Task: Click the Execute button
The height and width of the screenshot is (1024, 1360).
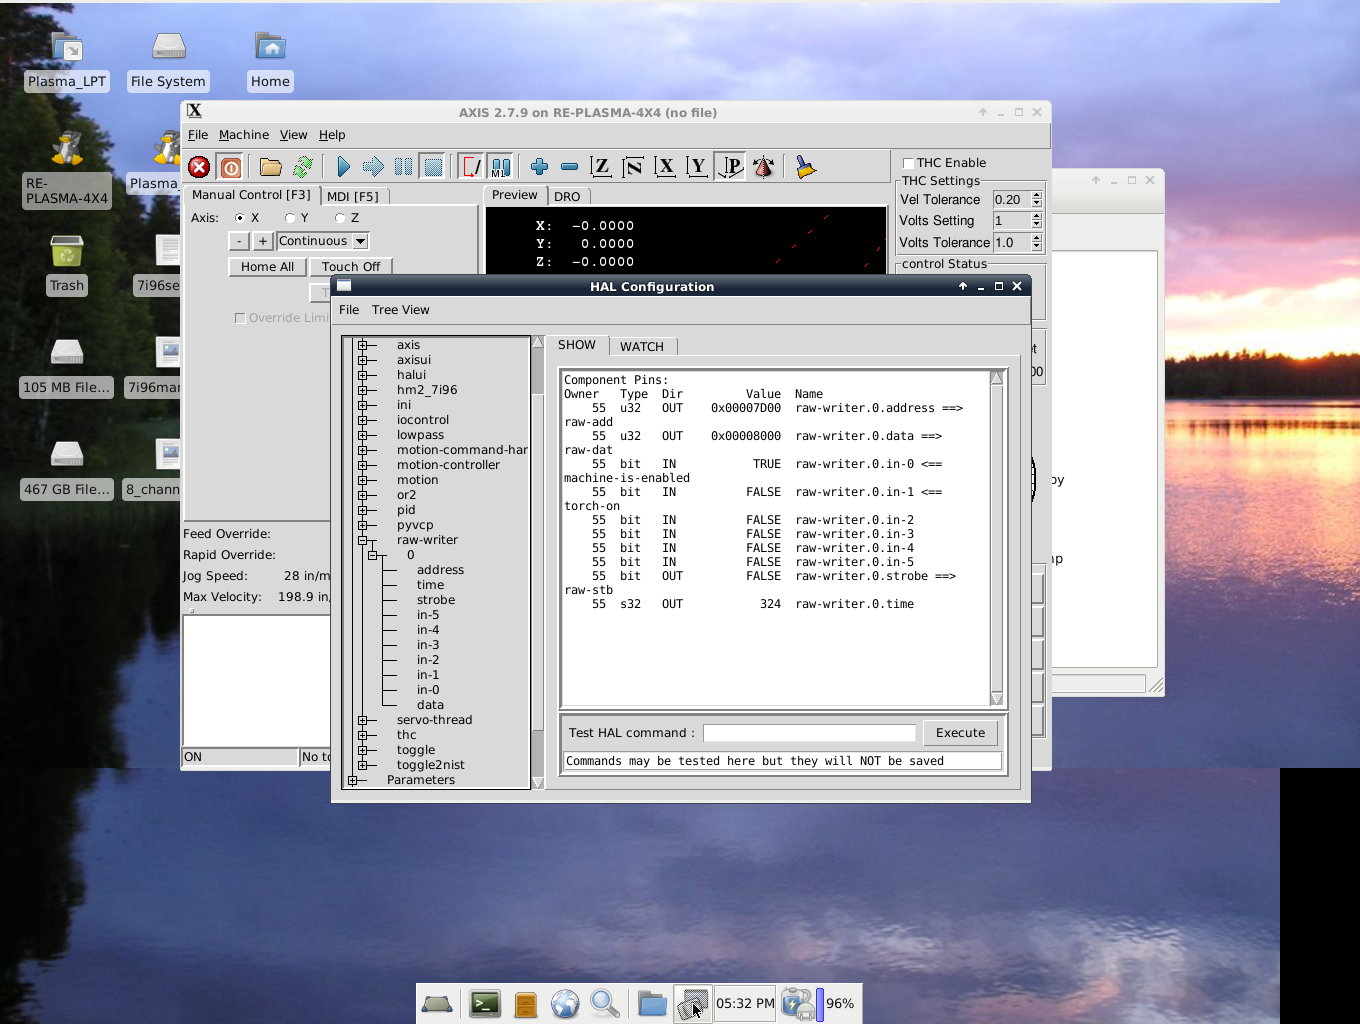Action: (x=960, y=733)
